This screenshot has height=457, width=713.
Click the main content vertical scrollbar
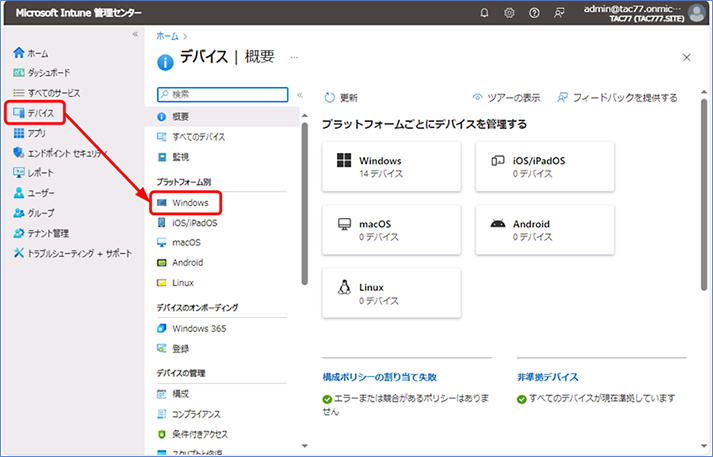click(704, 195)
